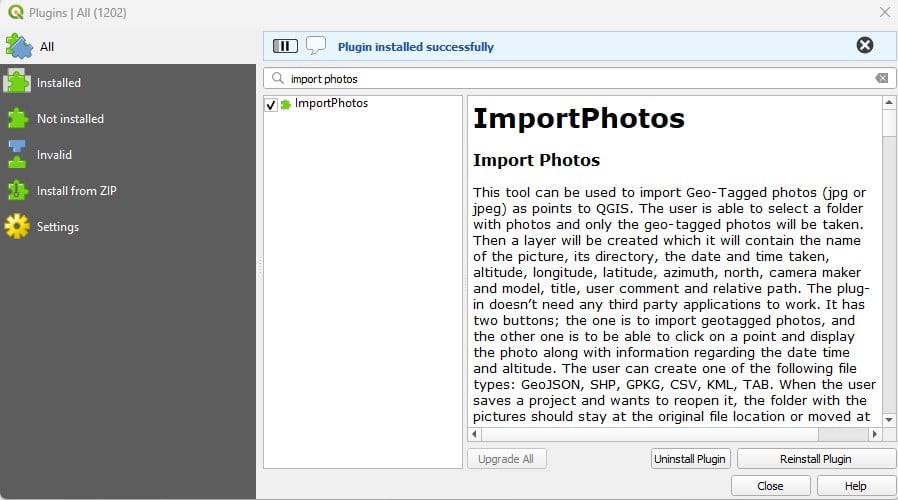Click the puzzle icon beside Not installed
Image resolution: width=898 pixels, height=500 pixels.
point(17,119)
